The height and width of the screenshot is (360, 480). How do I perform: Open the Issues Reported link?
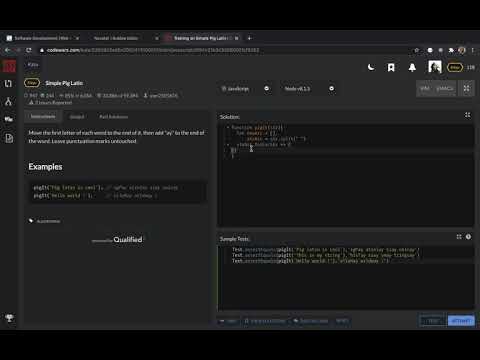51,103
